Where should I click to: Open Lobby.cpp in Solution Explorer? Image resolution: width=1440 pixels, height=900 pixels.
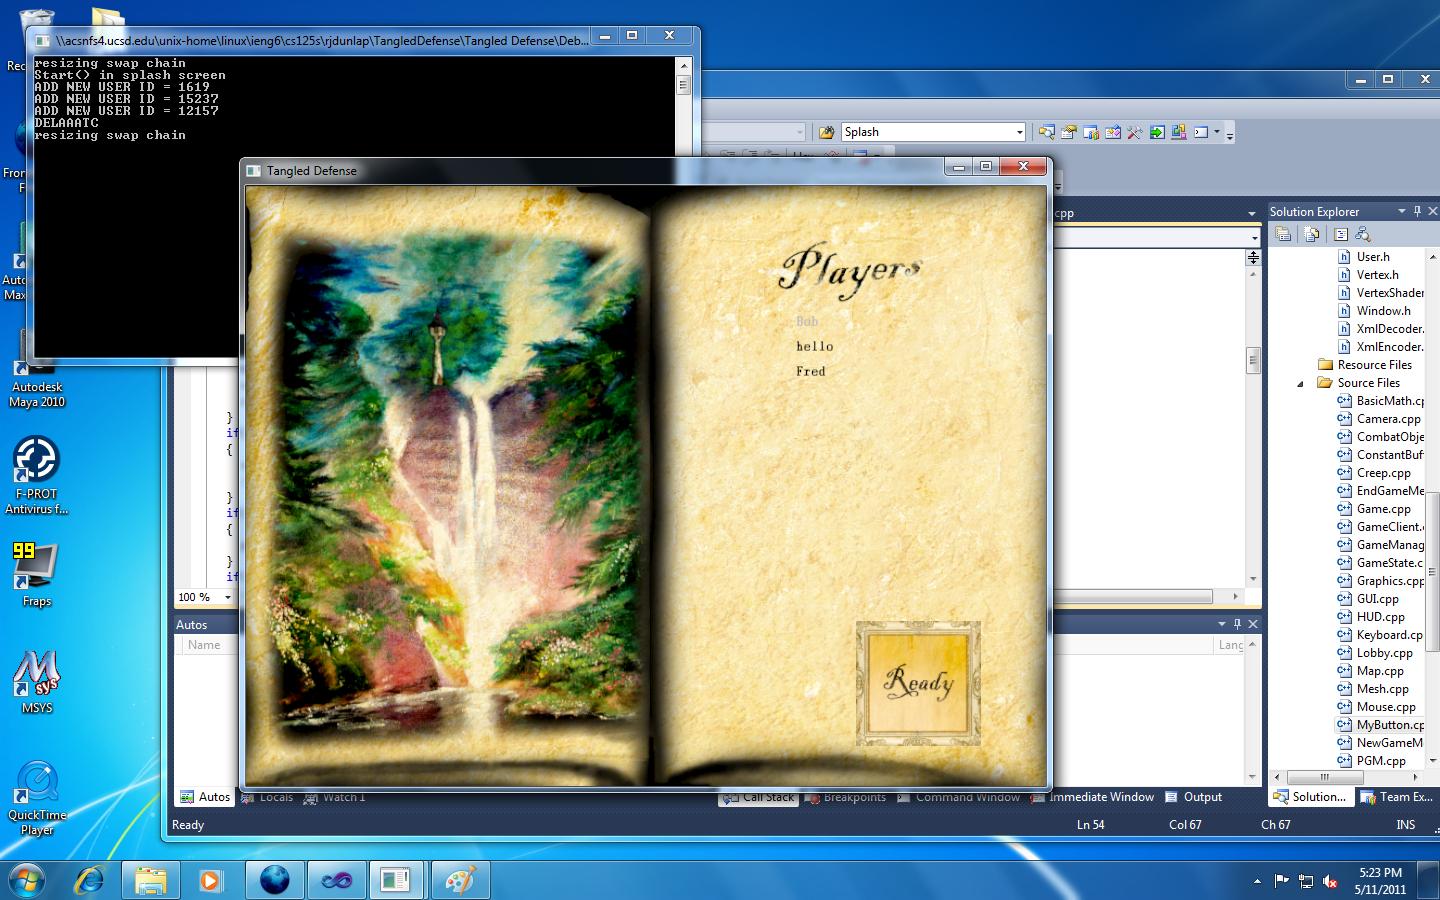pyautogui.click(x=1383, y=653)
